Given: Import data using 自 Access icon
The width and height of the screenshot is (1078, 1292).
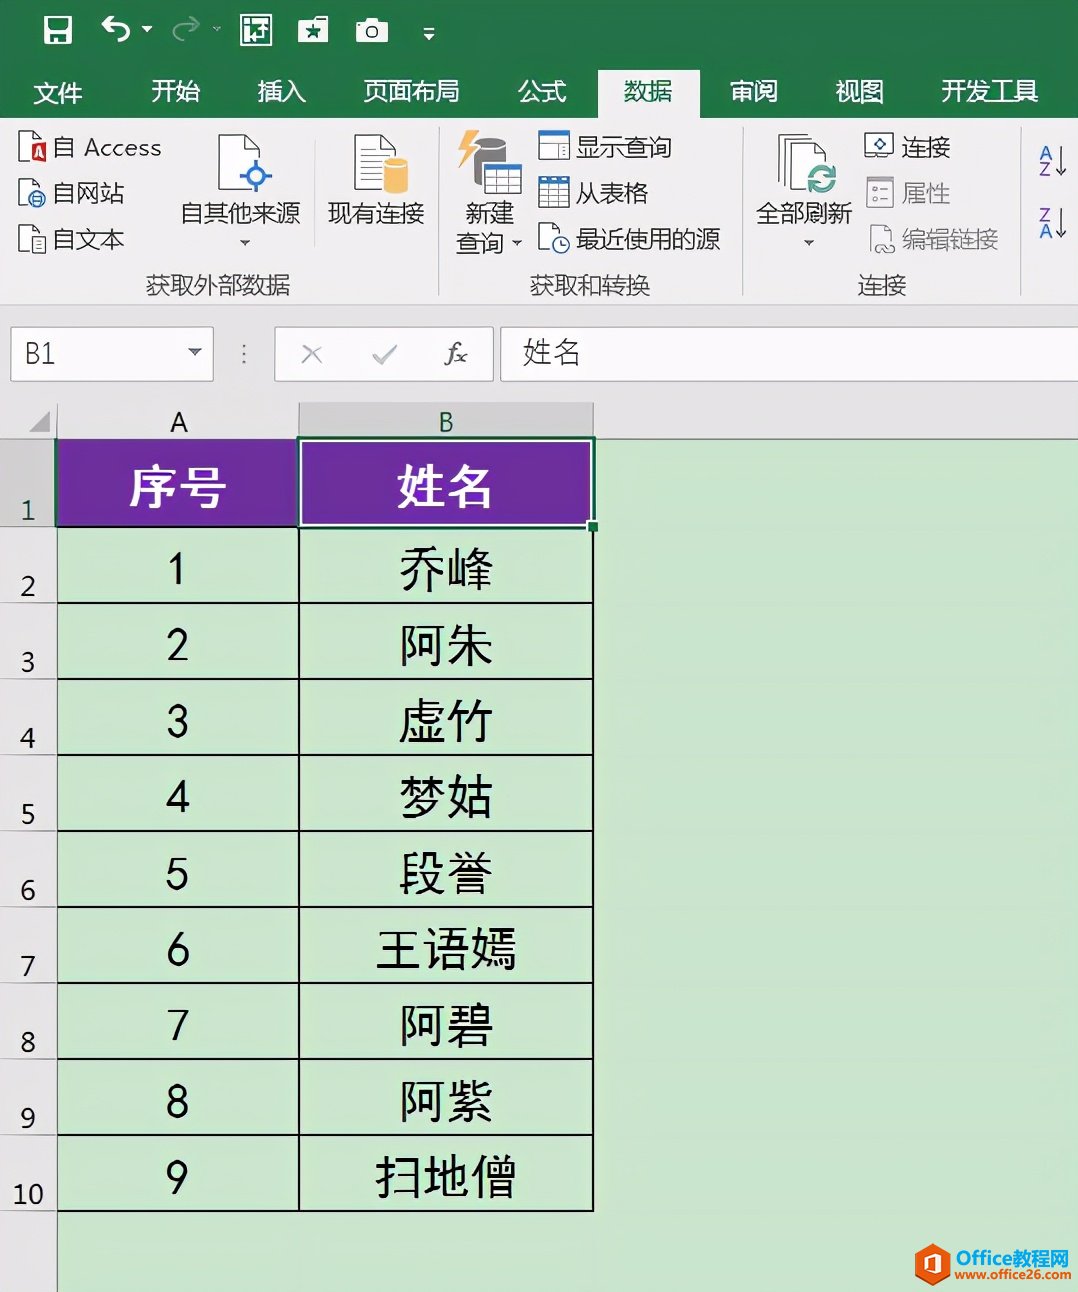Looking at the screenshot, I should point(33,148).
